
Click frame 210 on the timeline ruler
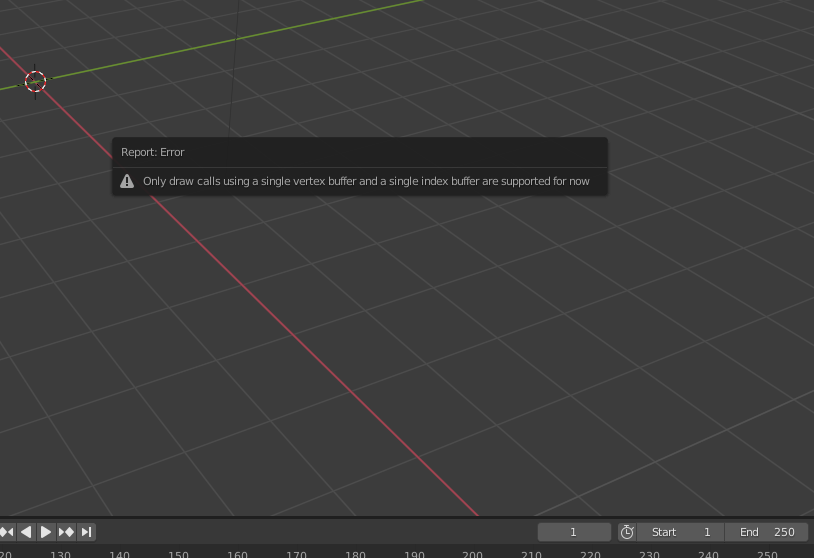532,554
